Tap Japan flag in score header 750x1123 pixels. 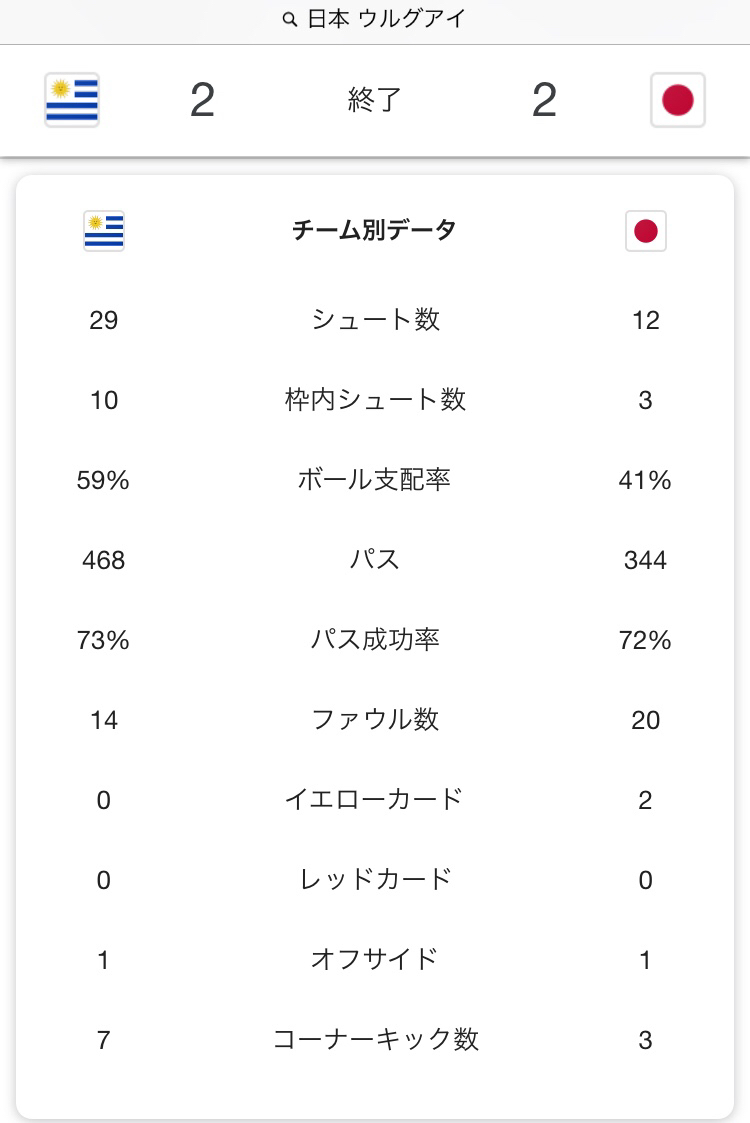tap(678, 100)
